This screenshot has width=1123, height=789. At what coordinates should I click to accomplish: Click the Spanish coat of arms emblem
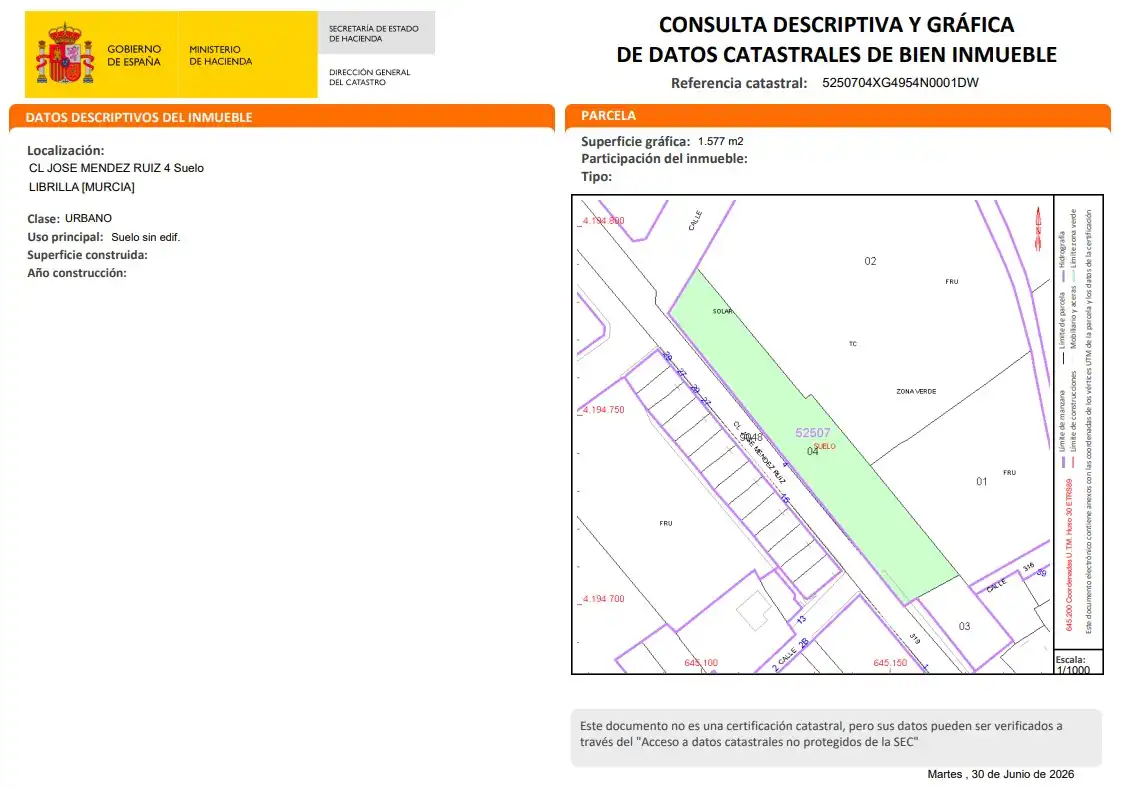[x=65, y=54]
